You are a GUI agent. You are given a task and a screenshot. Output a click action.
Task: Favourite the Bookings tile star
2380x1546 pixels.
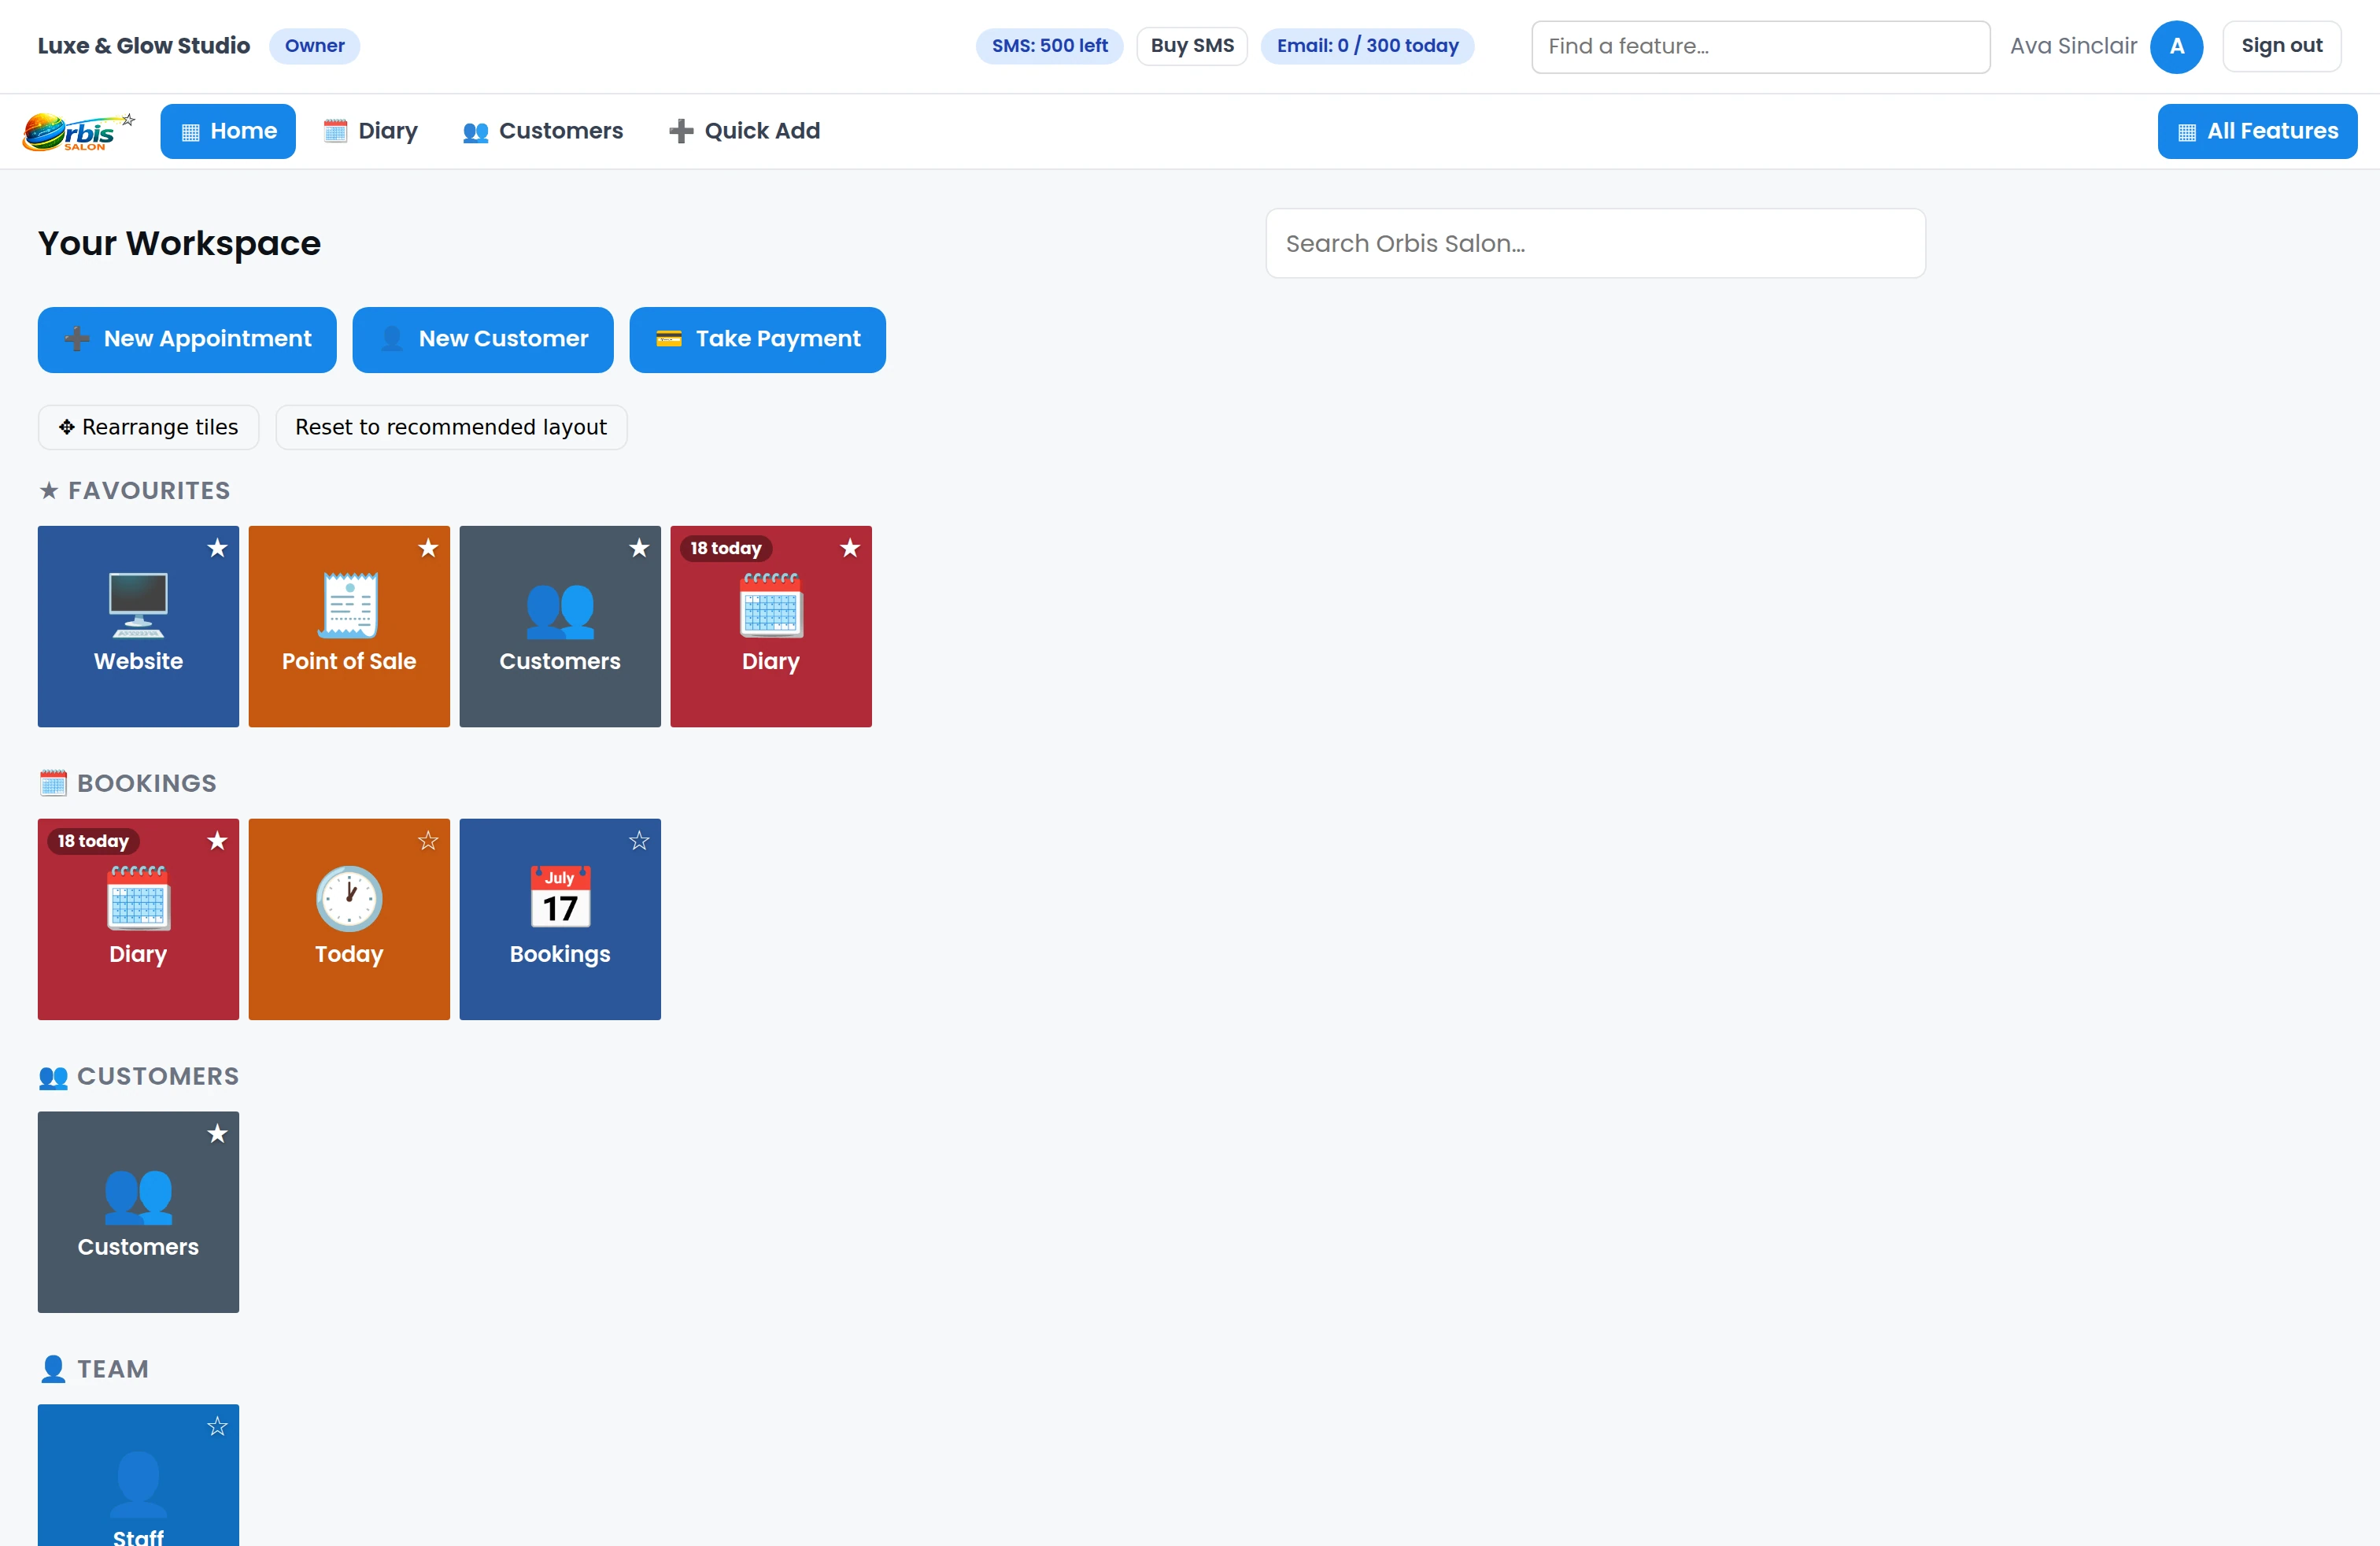[639, 841]
